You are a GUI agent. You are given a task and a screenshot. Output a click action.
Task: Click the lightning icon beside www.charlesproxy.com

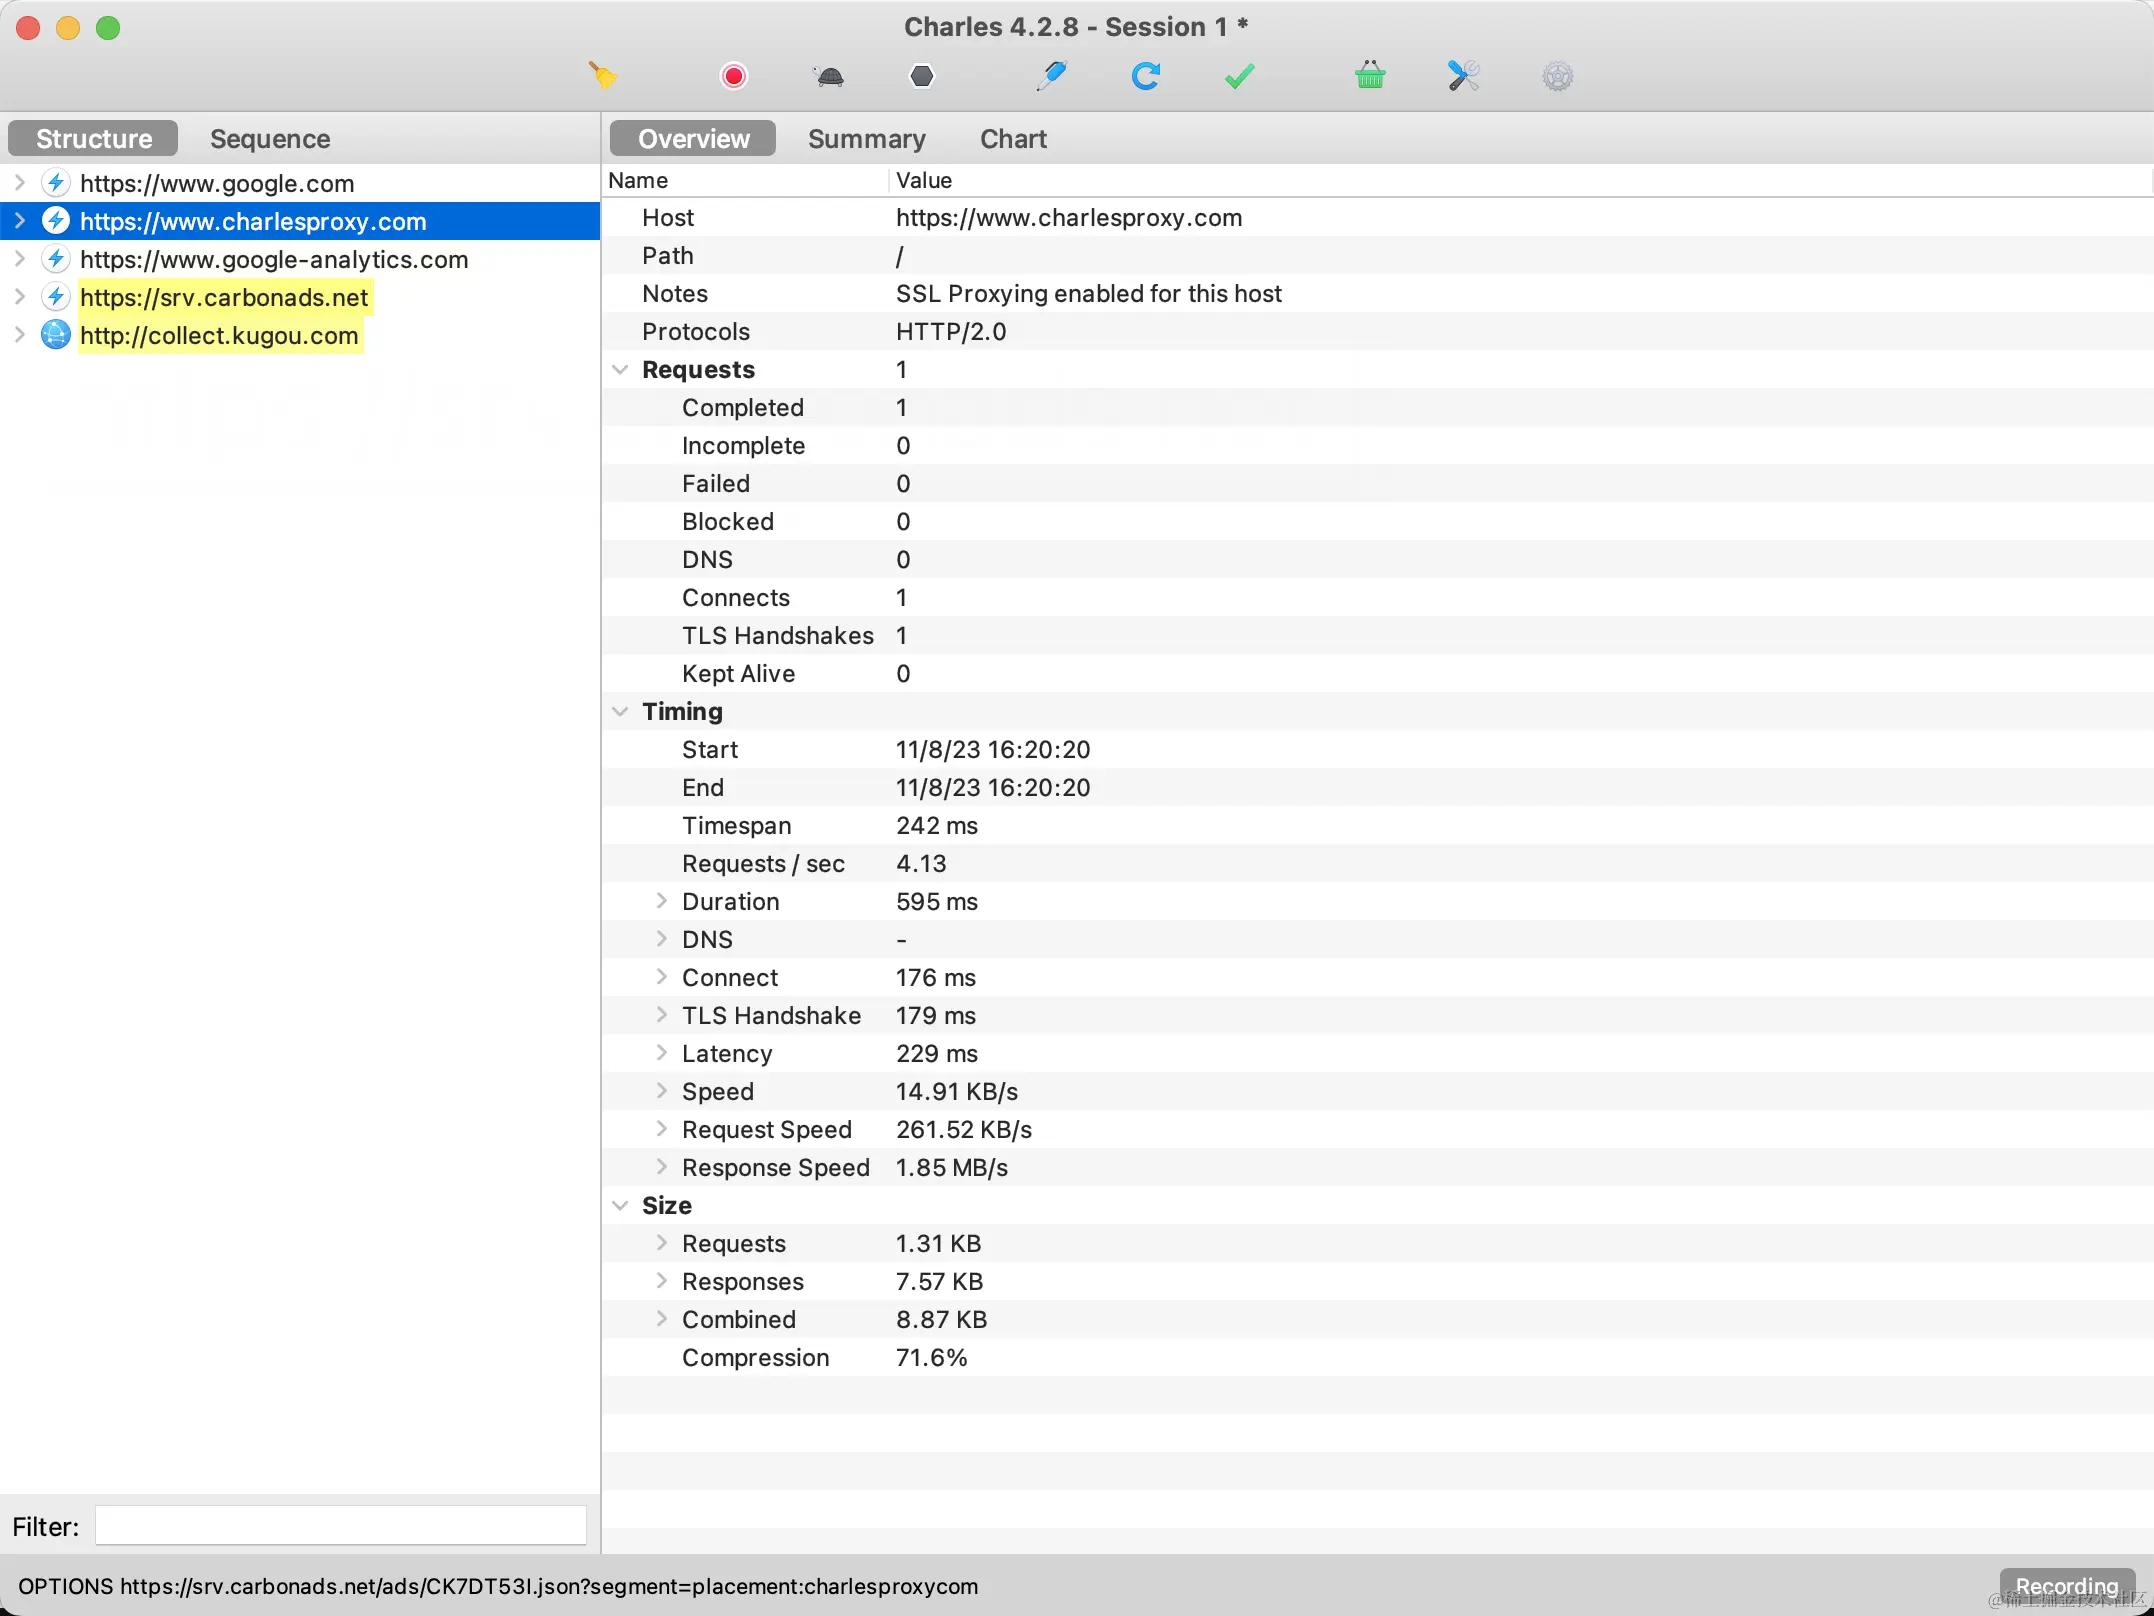point(56,221)
